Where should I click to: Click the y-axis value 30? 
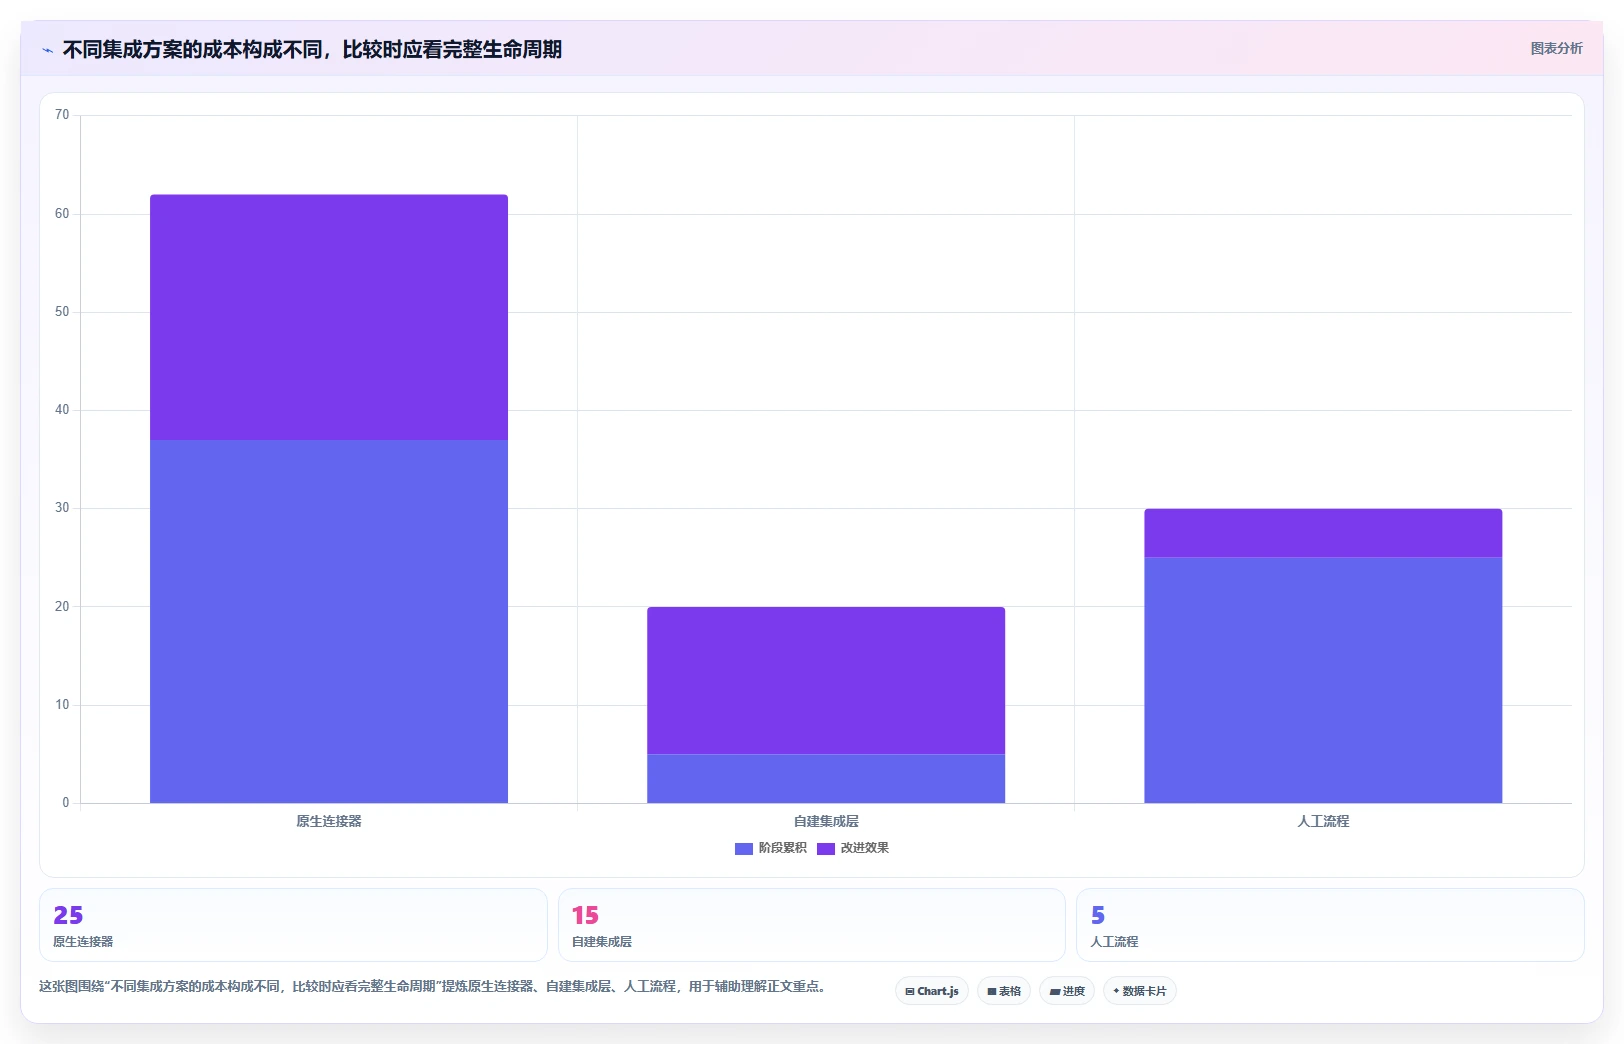coord(62,508)
